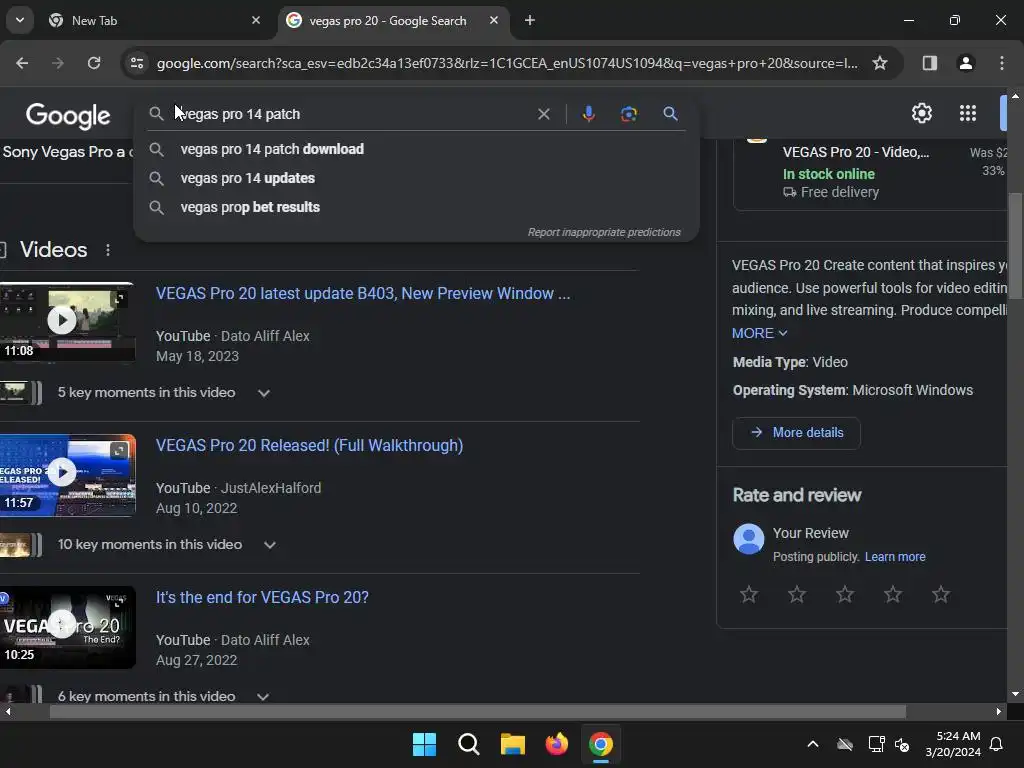Click the browser forward arrow
Viewport: 1024px width, 768px height.
pyautogui.click(x=58, y=63)
